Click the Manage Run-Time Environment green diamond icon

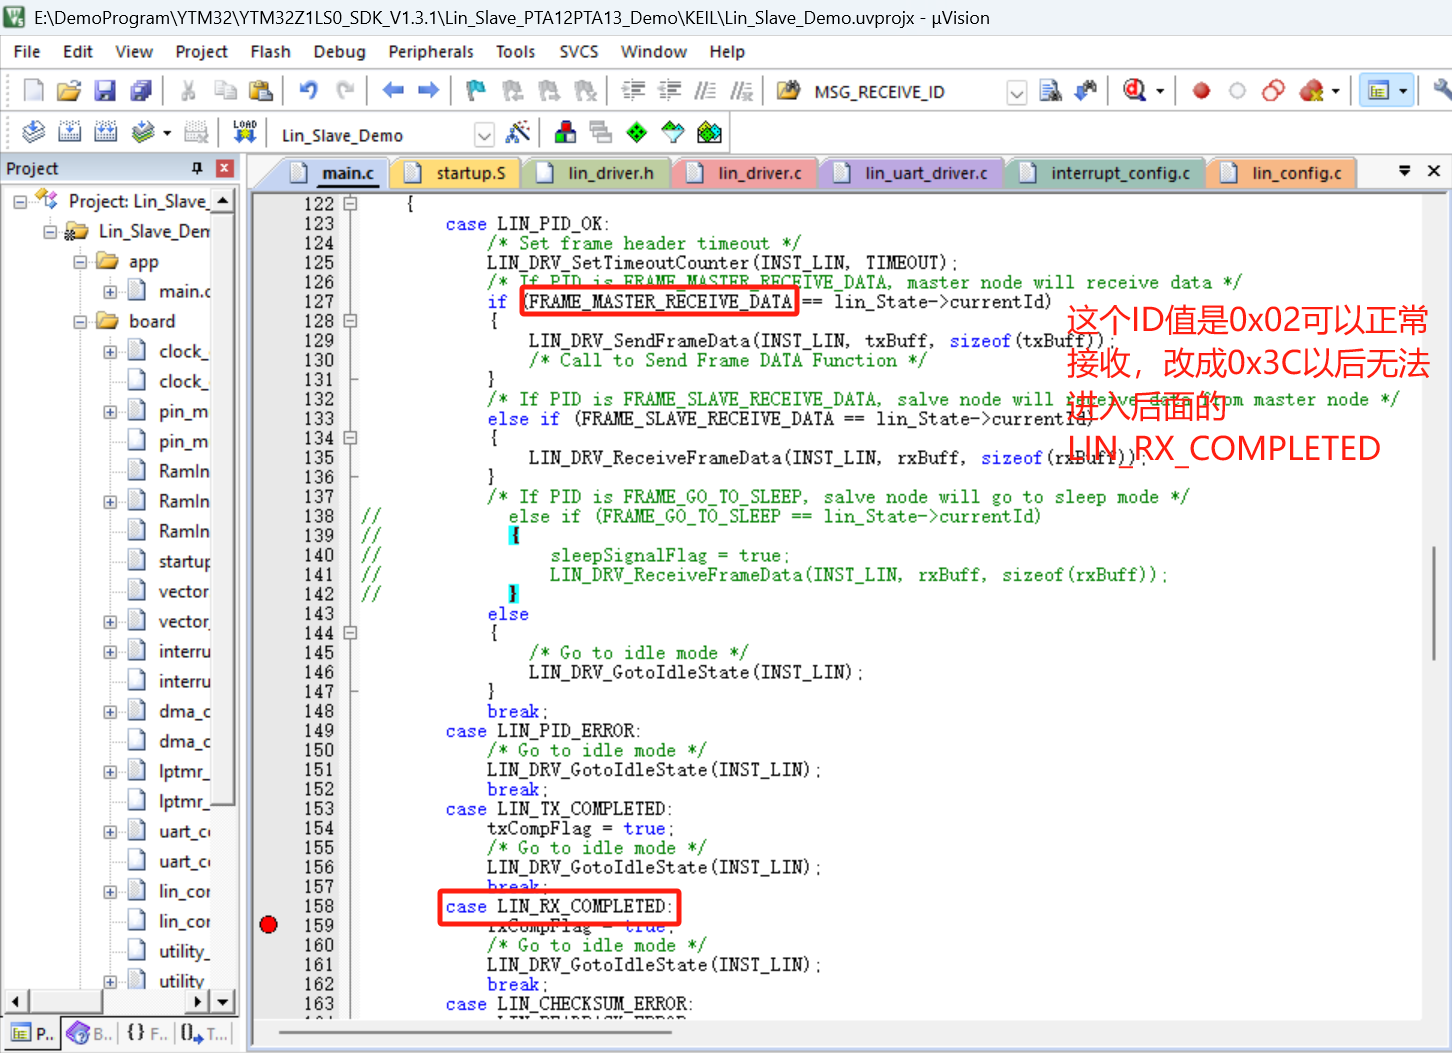(x=636, y=132)
